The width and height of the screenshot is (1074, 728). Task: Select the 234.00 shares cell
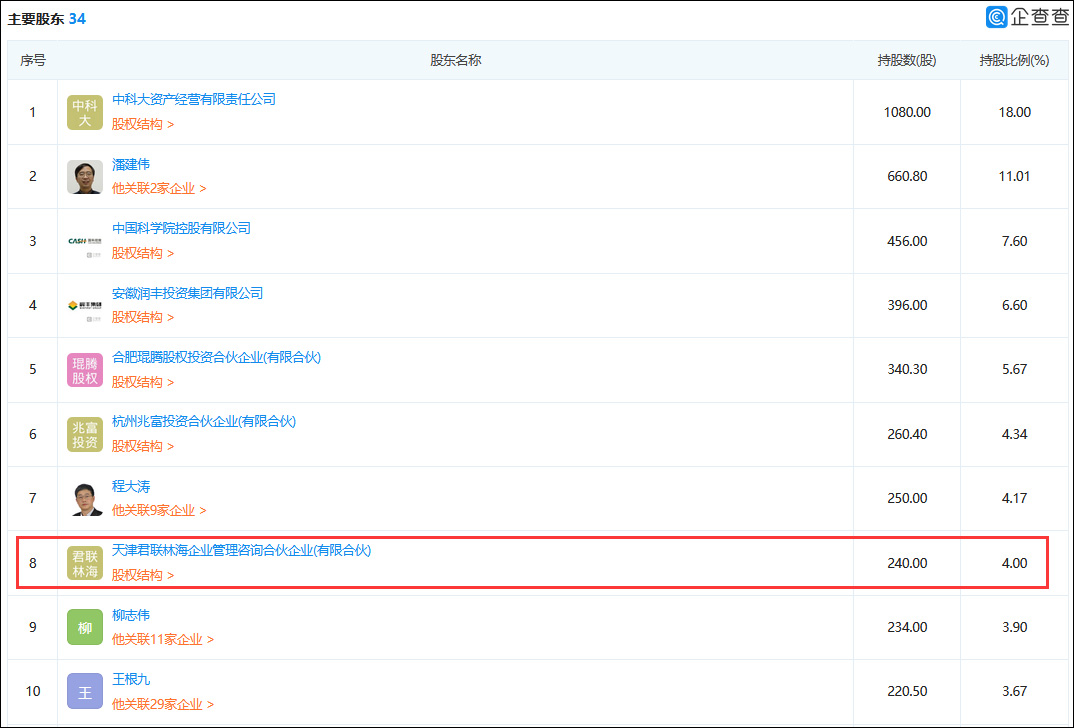pos(907,627)
